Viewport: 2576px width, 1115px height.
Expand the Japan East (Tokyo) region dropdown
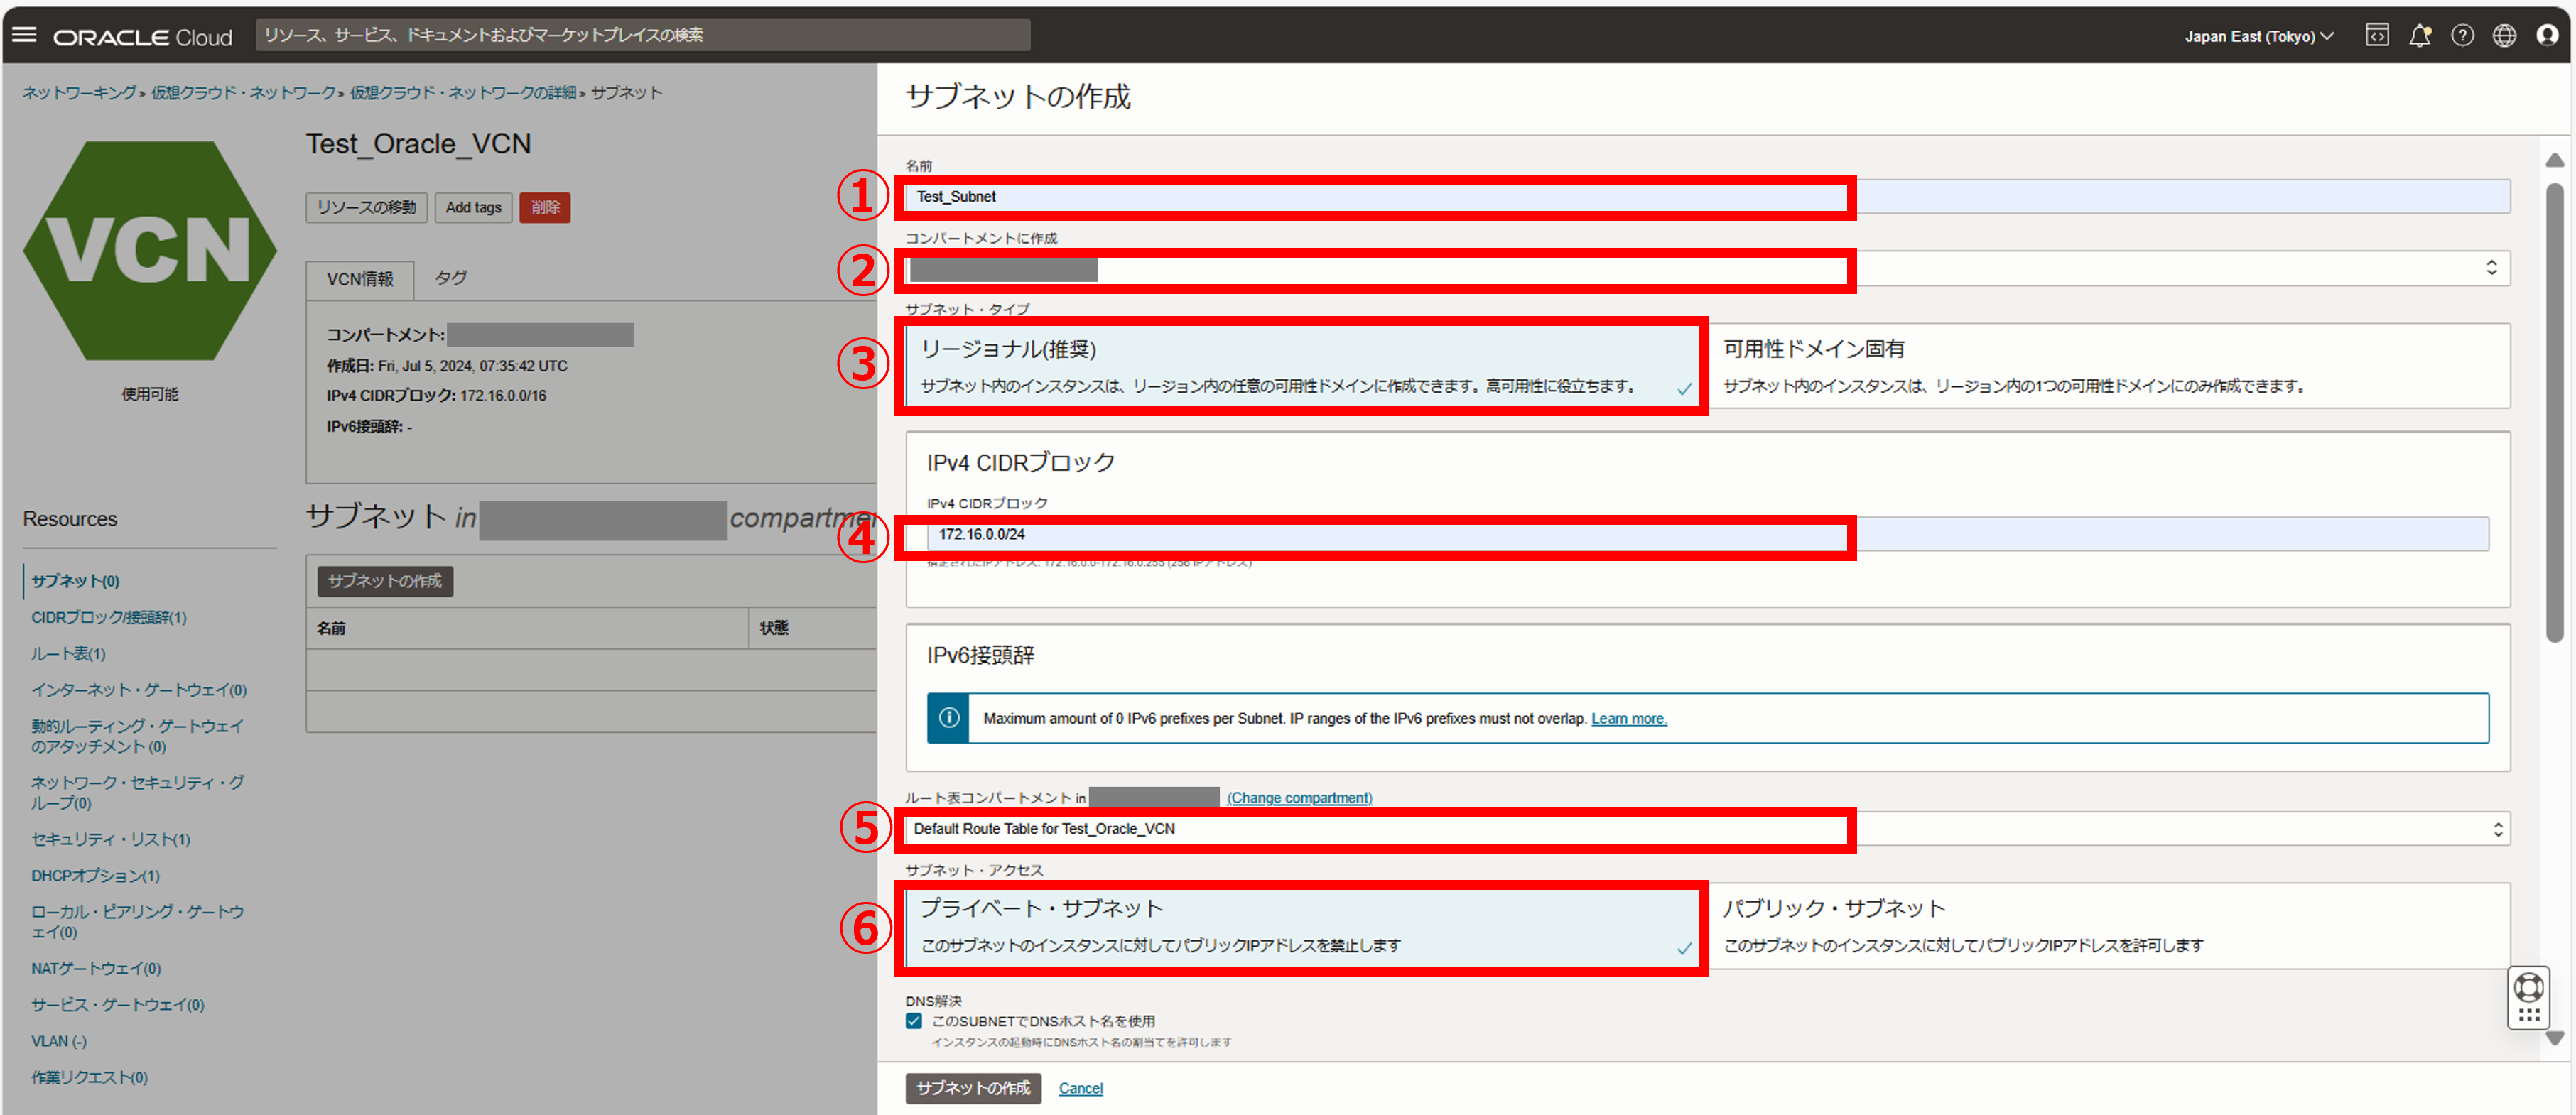pos(2258,36)
